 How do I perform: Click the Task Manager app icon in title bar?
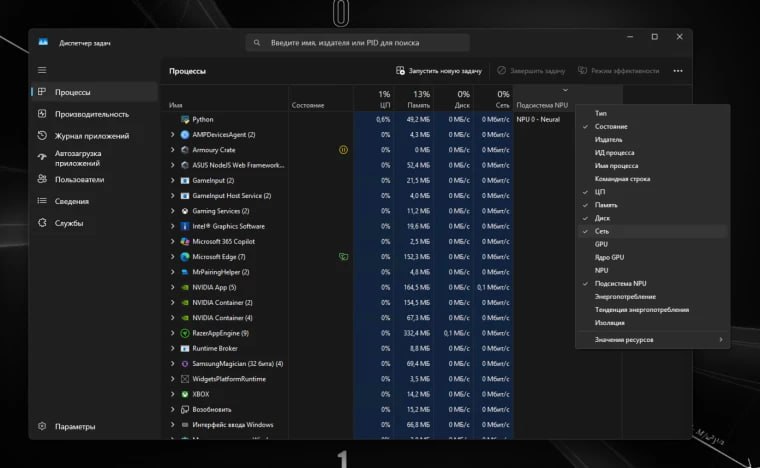pos(43,42)
